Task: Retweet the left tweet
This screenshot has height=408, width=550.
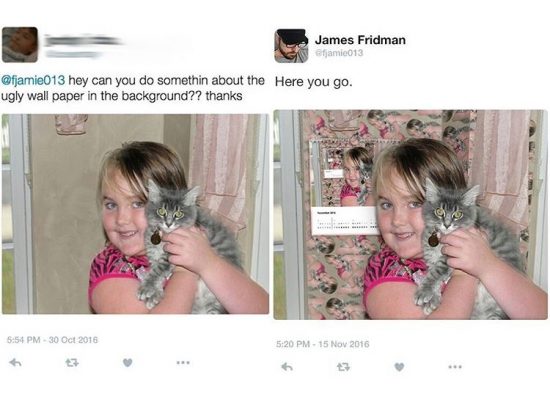Action: coord(72,362)
